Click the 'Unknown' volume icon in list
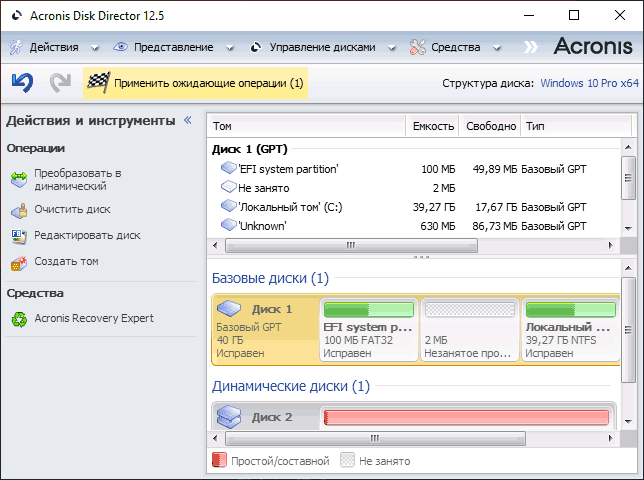The width and height of the screenshot is (644, 480). [228, 225]
